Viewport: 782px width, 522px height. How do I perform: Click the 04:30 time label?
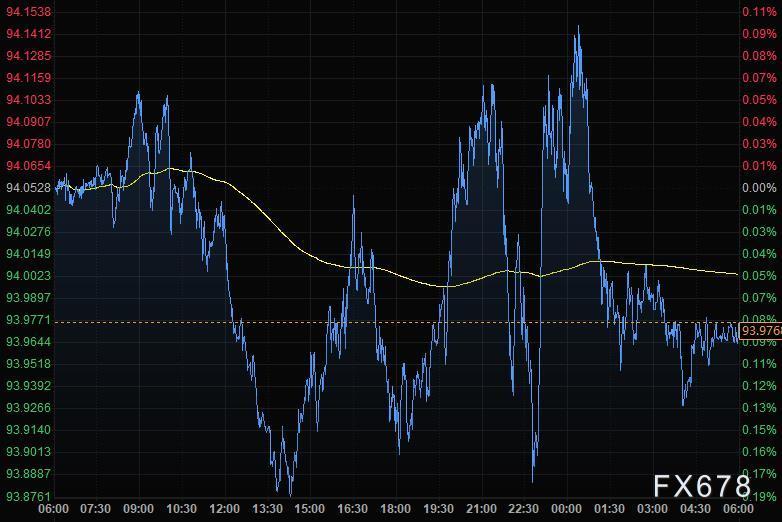(x=695, y=509)
